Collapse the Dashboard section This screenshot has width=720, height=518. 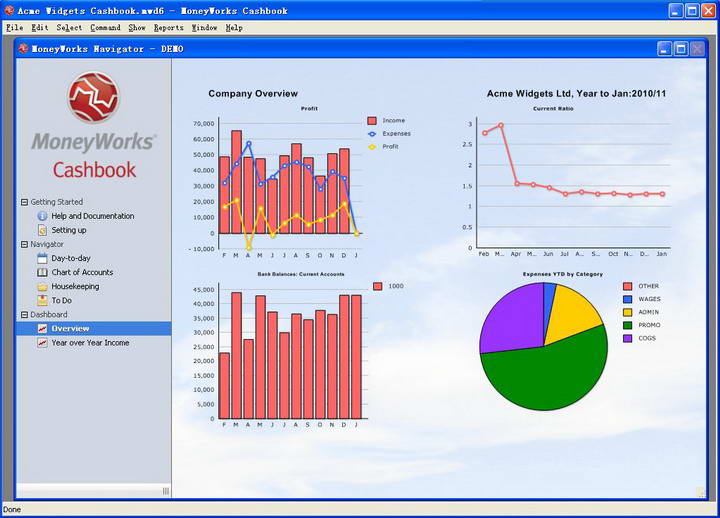pyautogui.click(x=24, y=315)
